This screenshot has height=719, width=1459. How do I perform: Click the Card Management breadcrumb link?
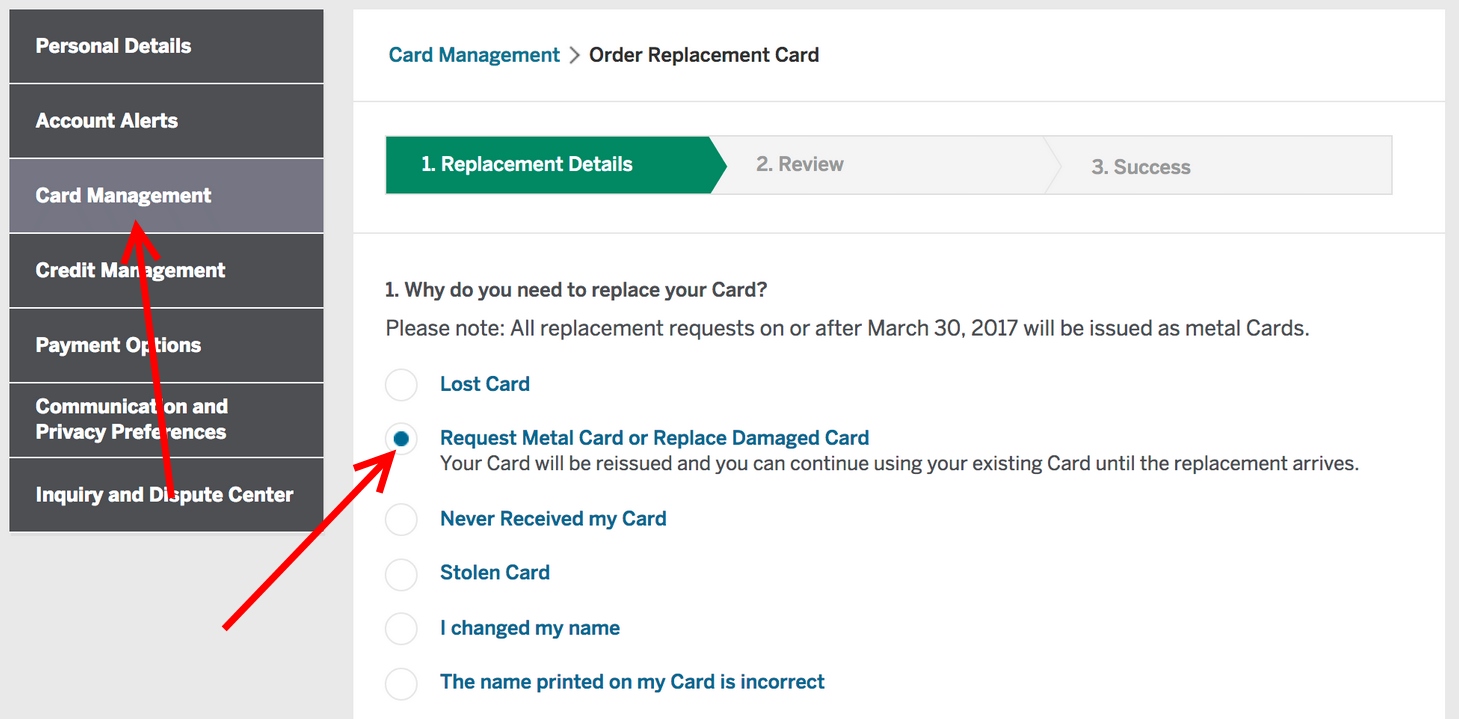pos(474,55)
